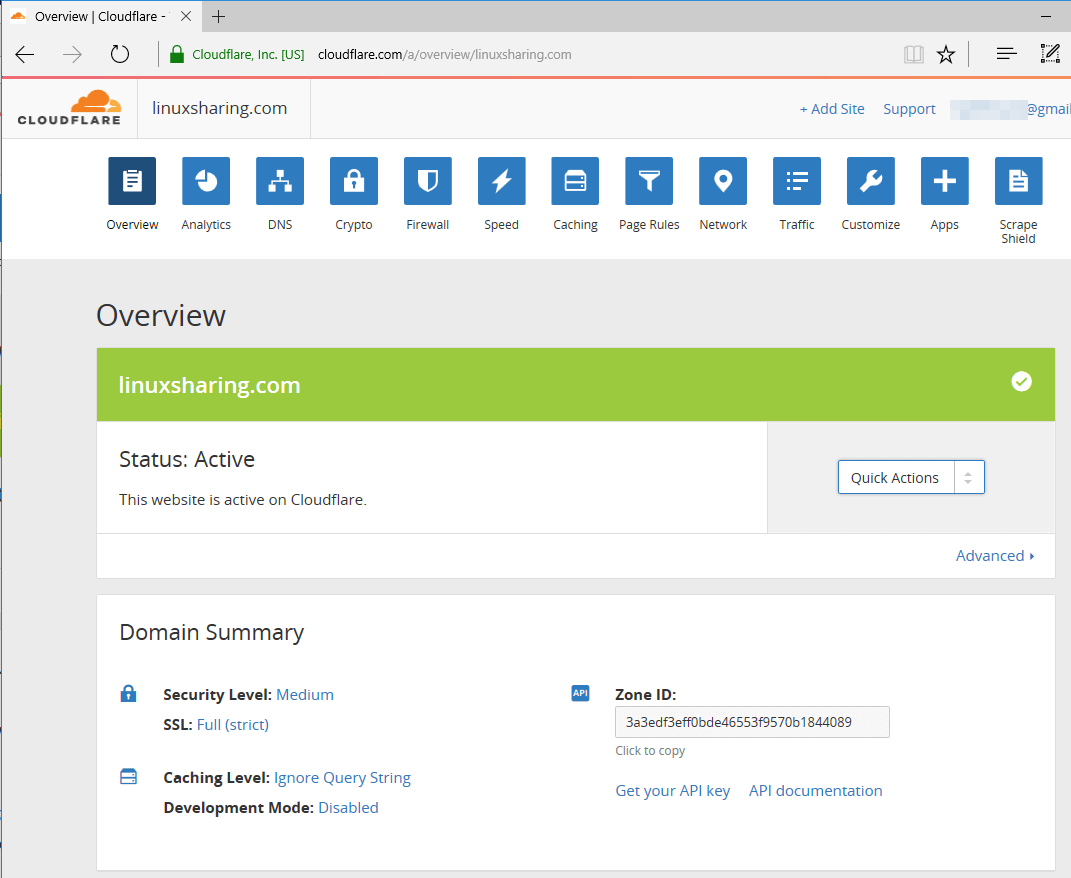The height and width of the screenshot is (878, 1071).
Task: Open the Firewall shield icon
Action: (x=428, y=181)
